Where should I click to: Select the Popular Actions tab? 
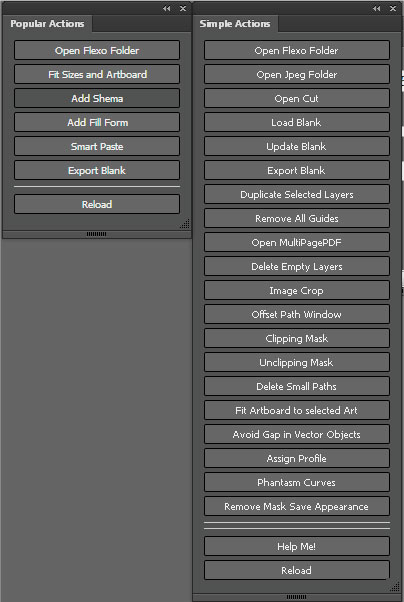click(47, 24)
